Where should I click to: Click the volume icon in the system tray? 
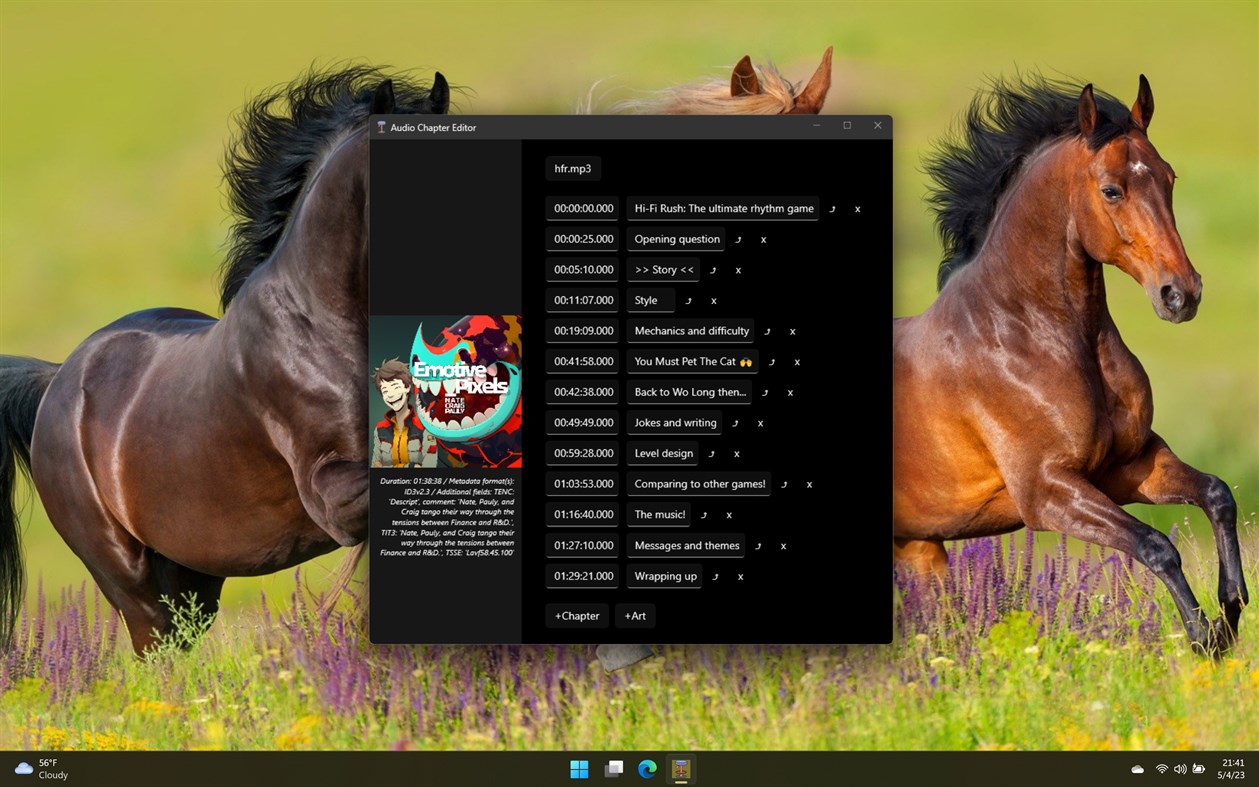click(1179, 769)
